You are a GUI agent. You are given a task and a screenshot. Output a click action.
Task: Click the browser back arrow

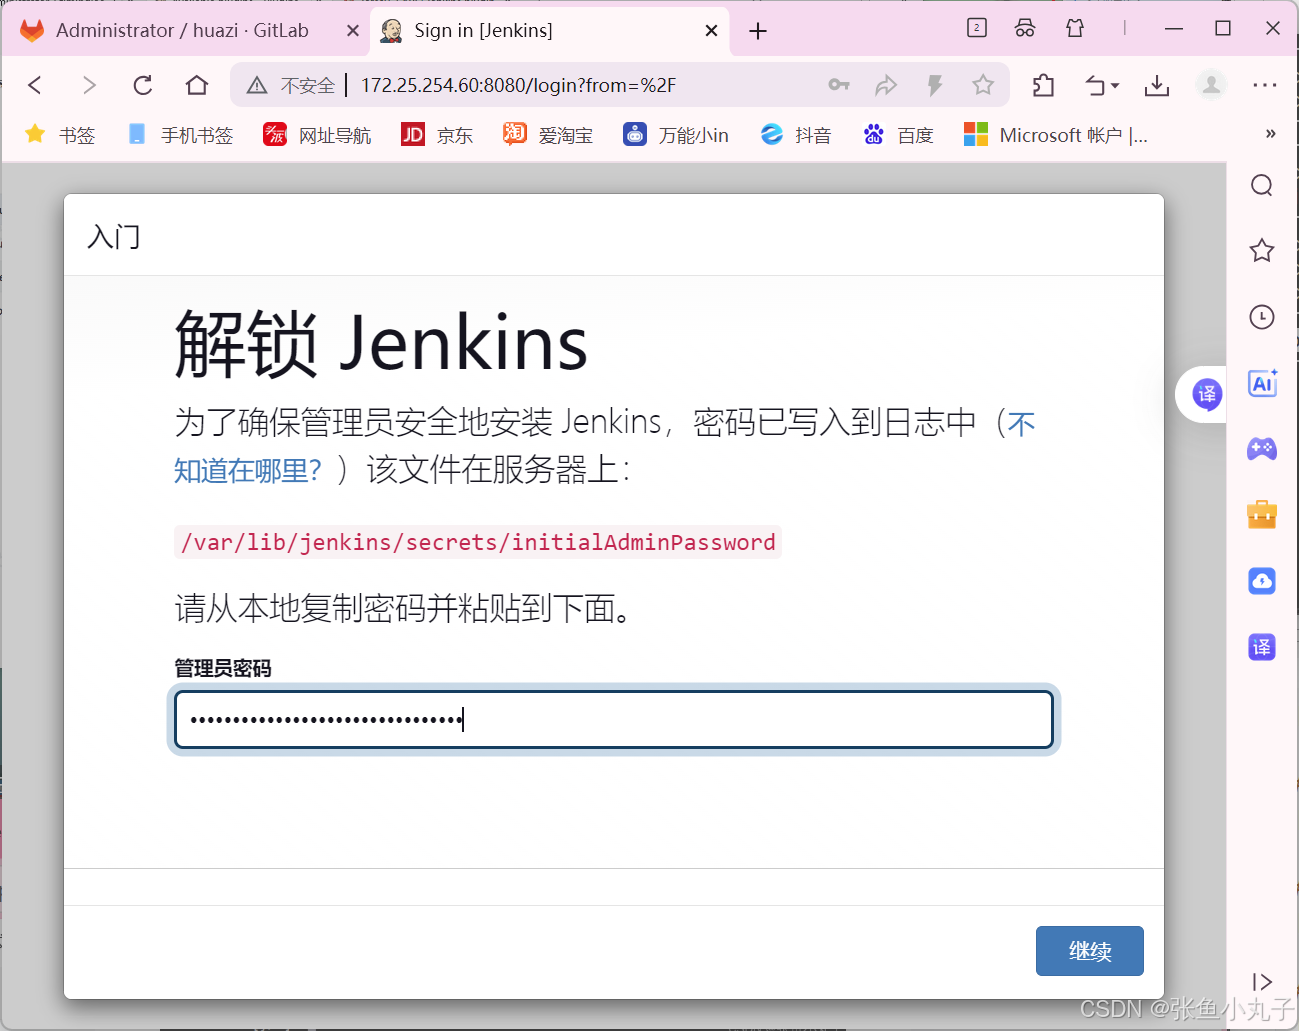point(35,85)
